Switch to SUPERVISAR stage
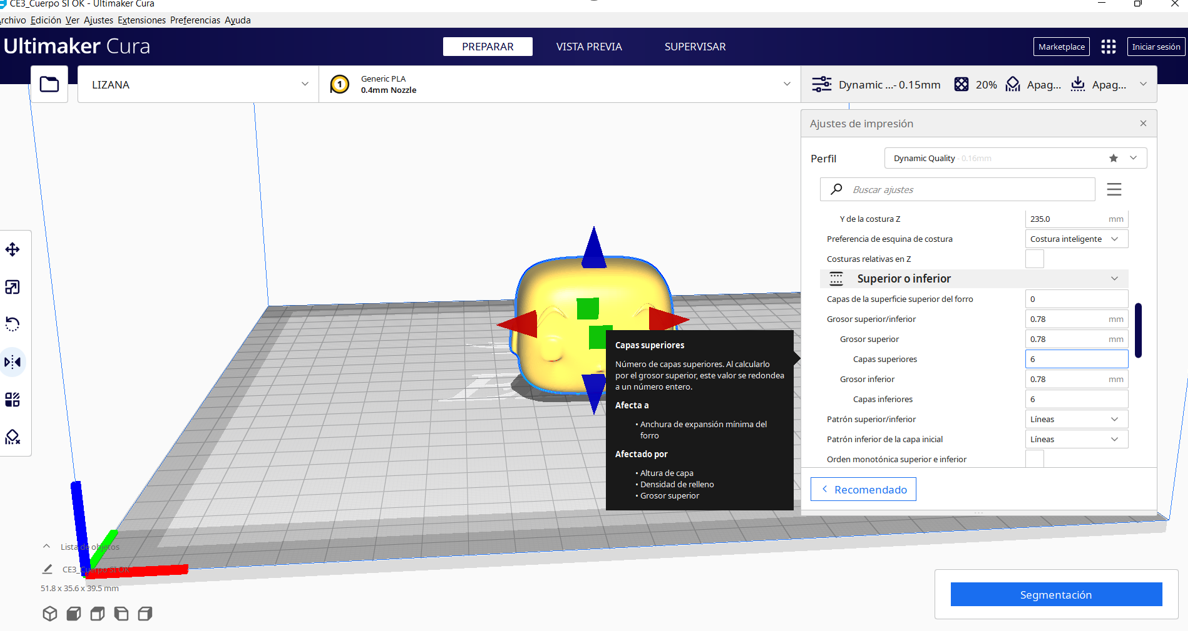 point(695,47)
